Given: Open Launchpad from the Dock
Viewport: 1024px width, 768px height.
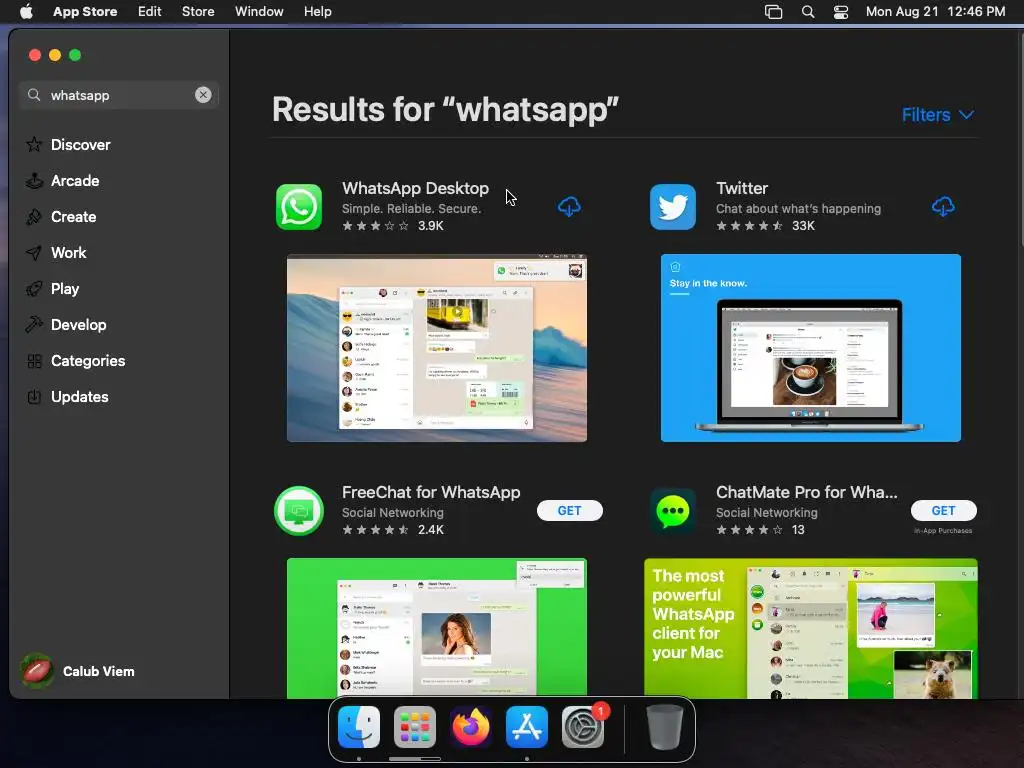Looking at the screenshot, I should pyautogui.click(x=415, y=727).
